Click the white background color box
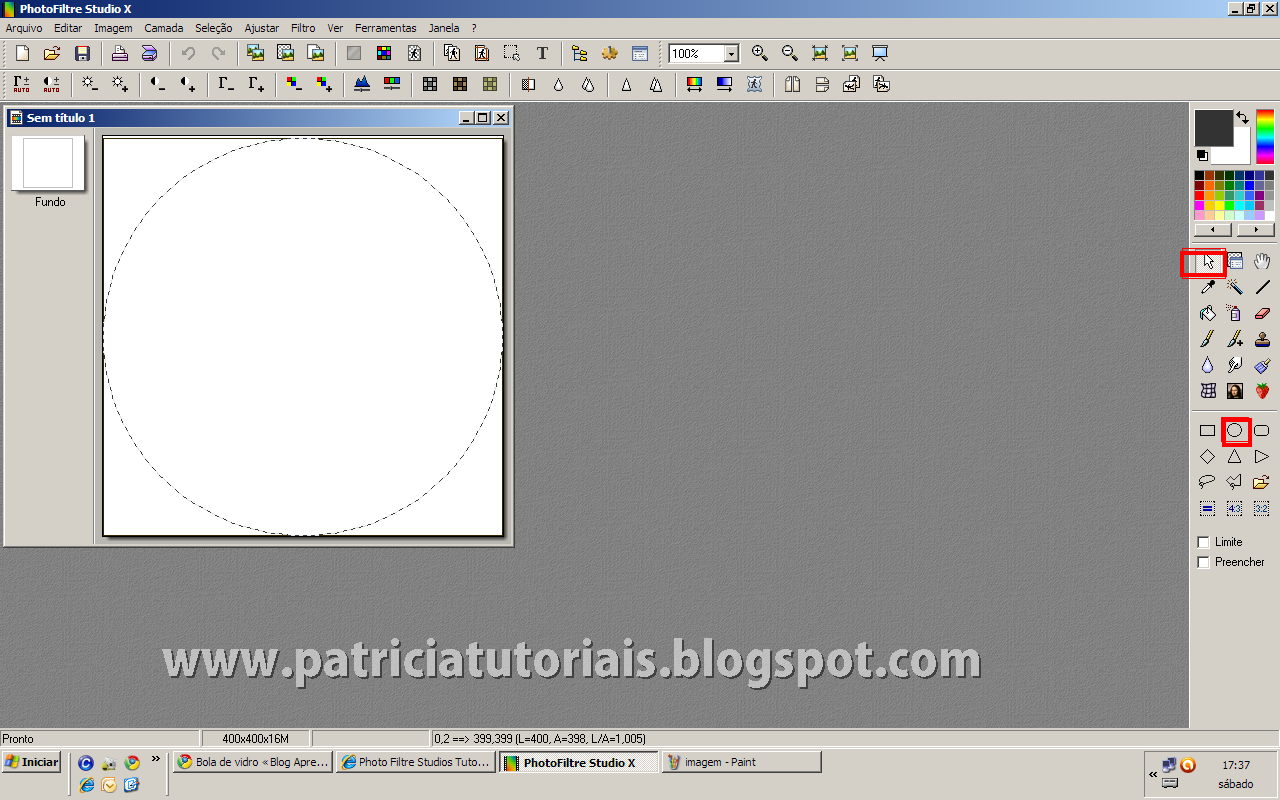 tap(1241, 153)
